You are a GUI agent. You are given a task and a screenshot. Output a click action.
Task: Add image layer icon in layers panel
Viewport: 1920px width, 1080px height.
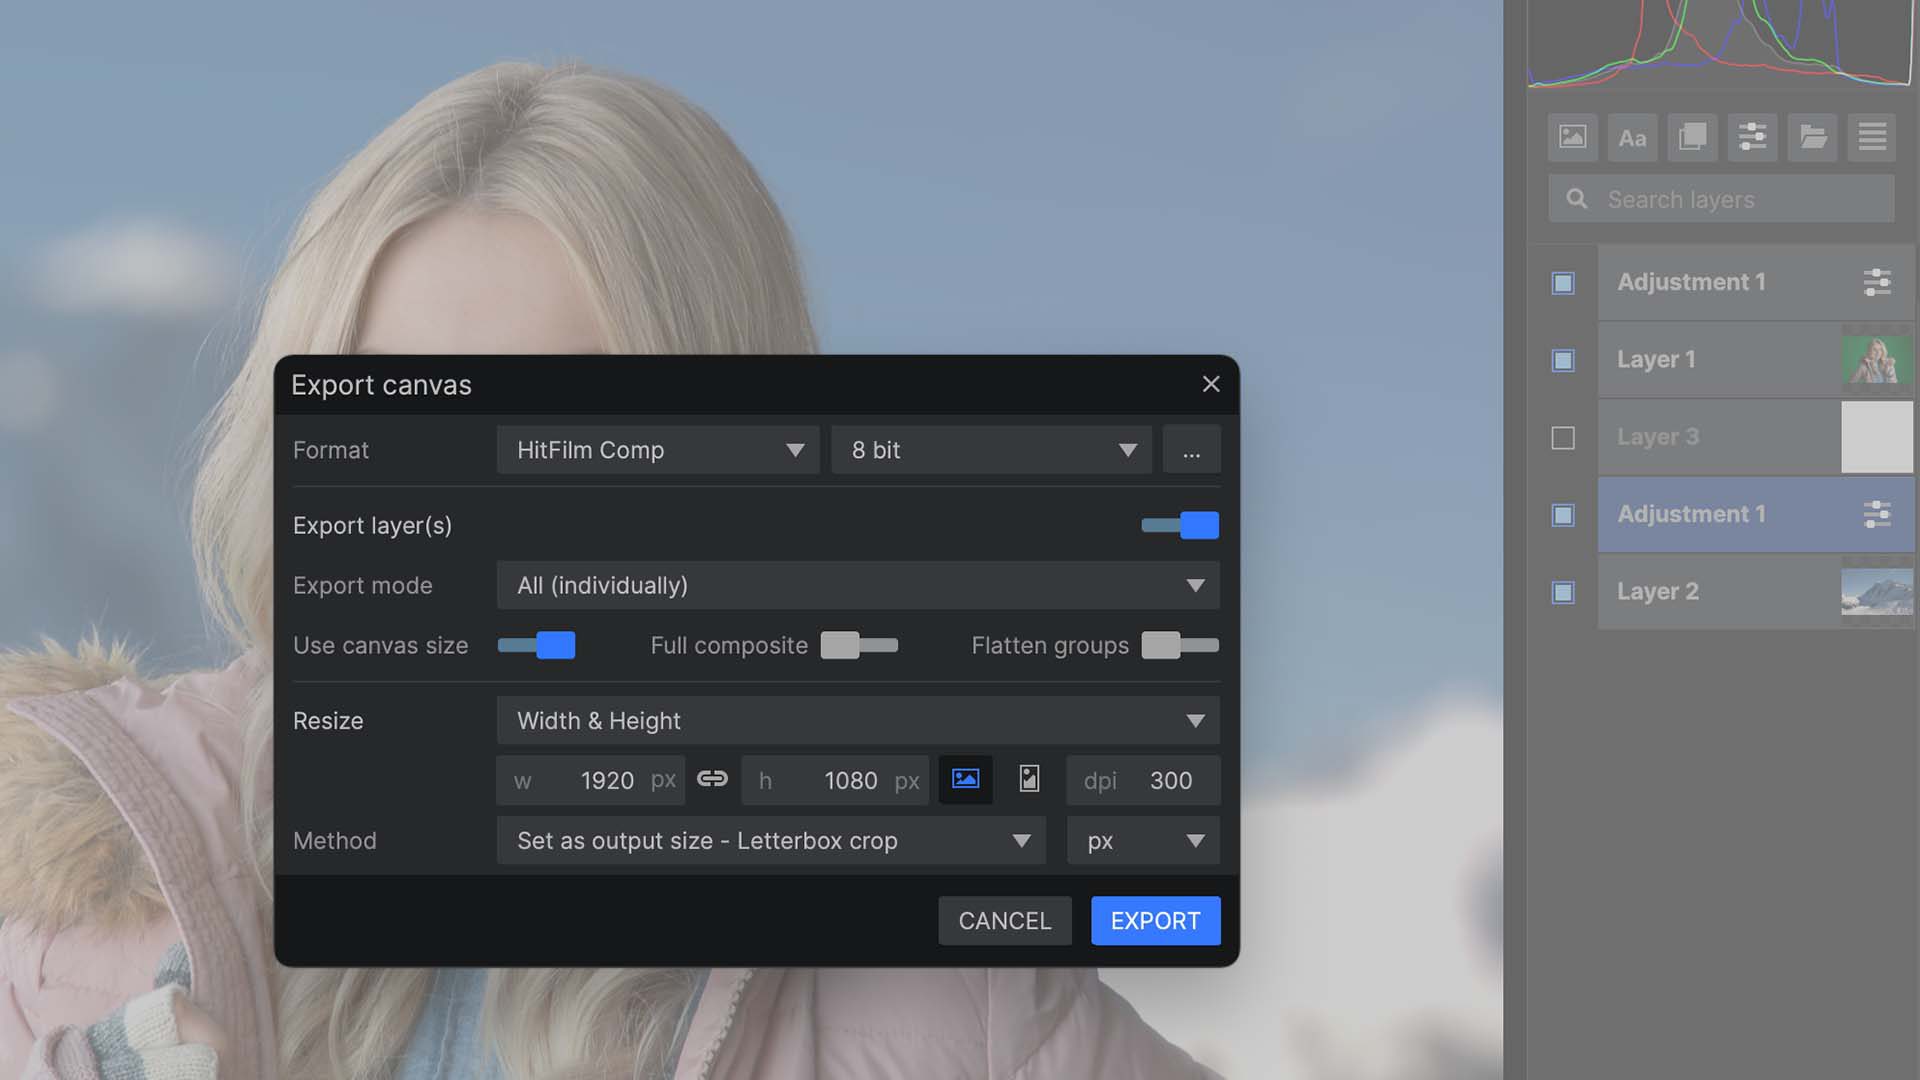1572,137
